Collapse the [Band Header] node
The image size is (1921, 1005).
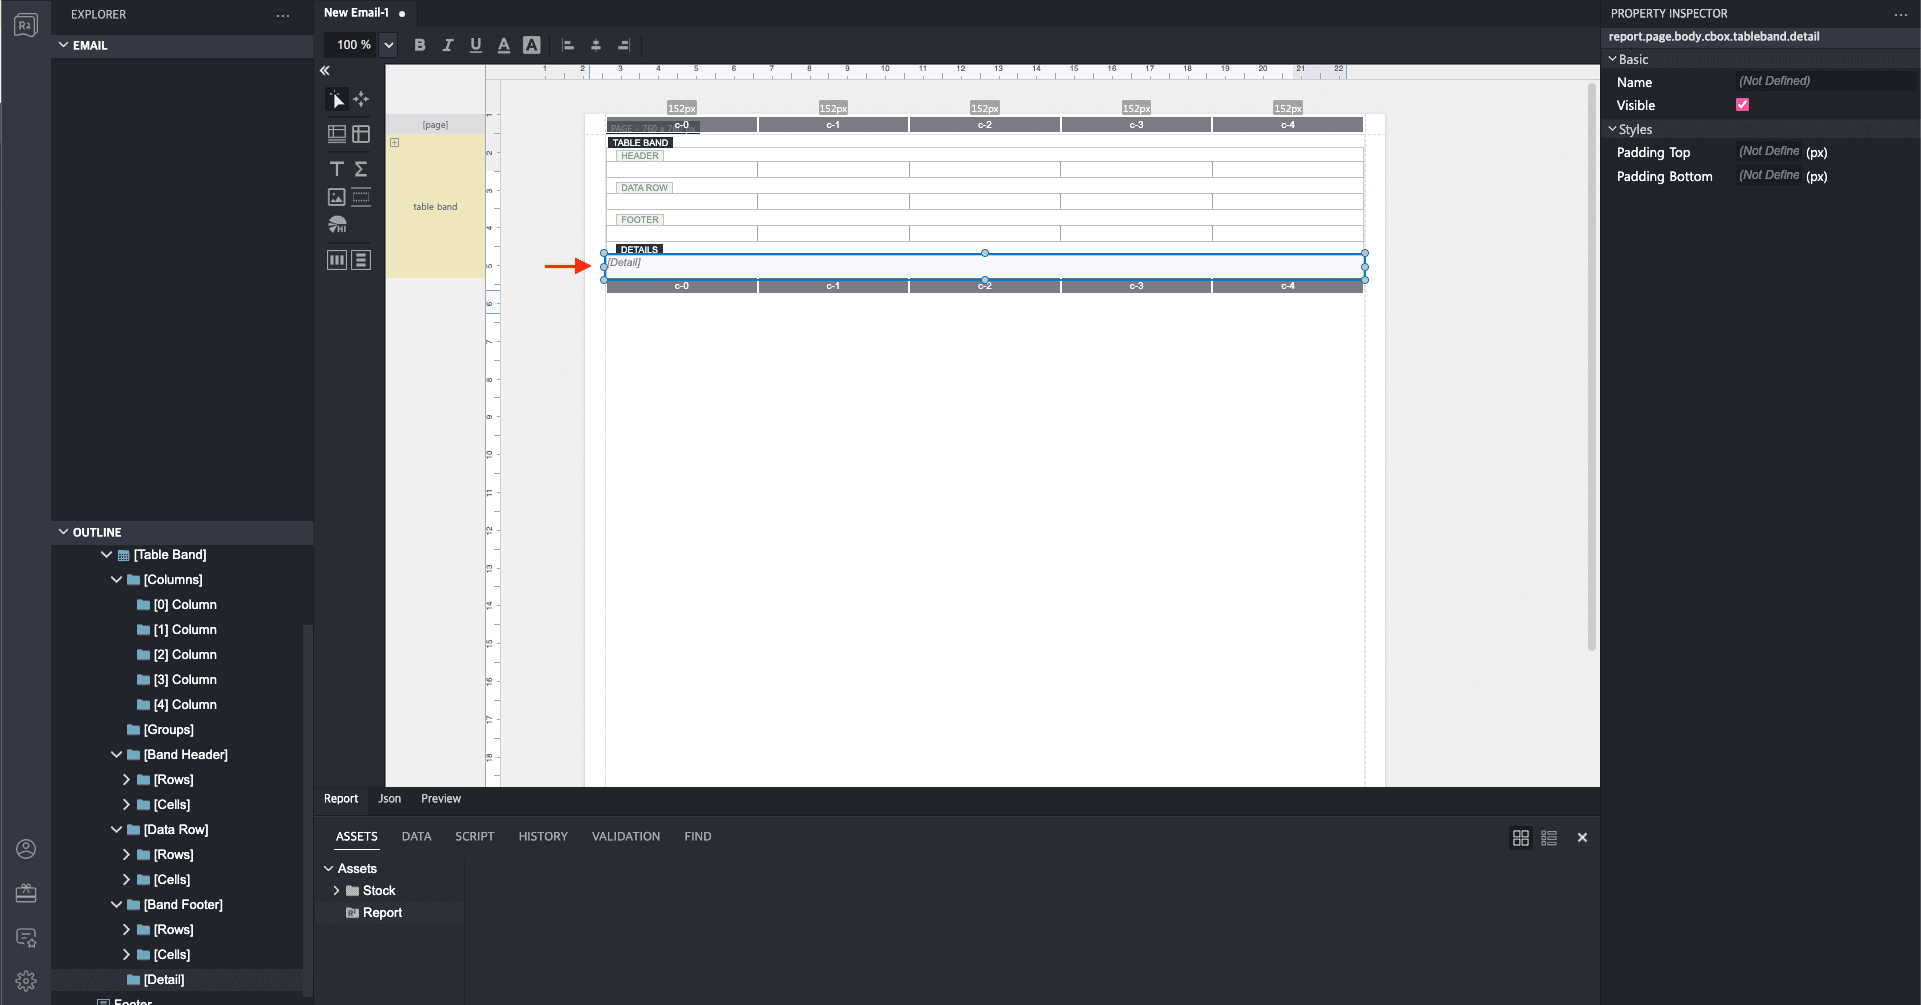[x=116, y=754]
